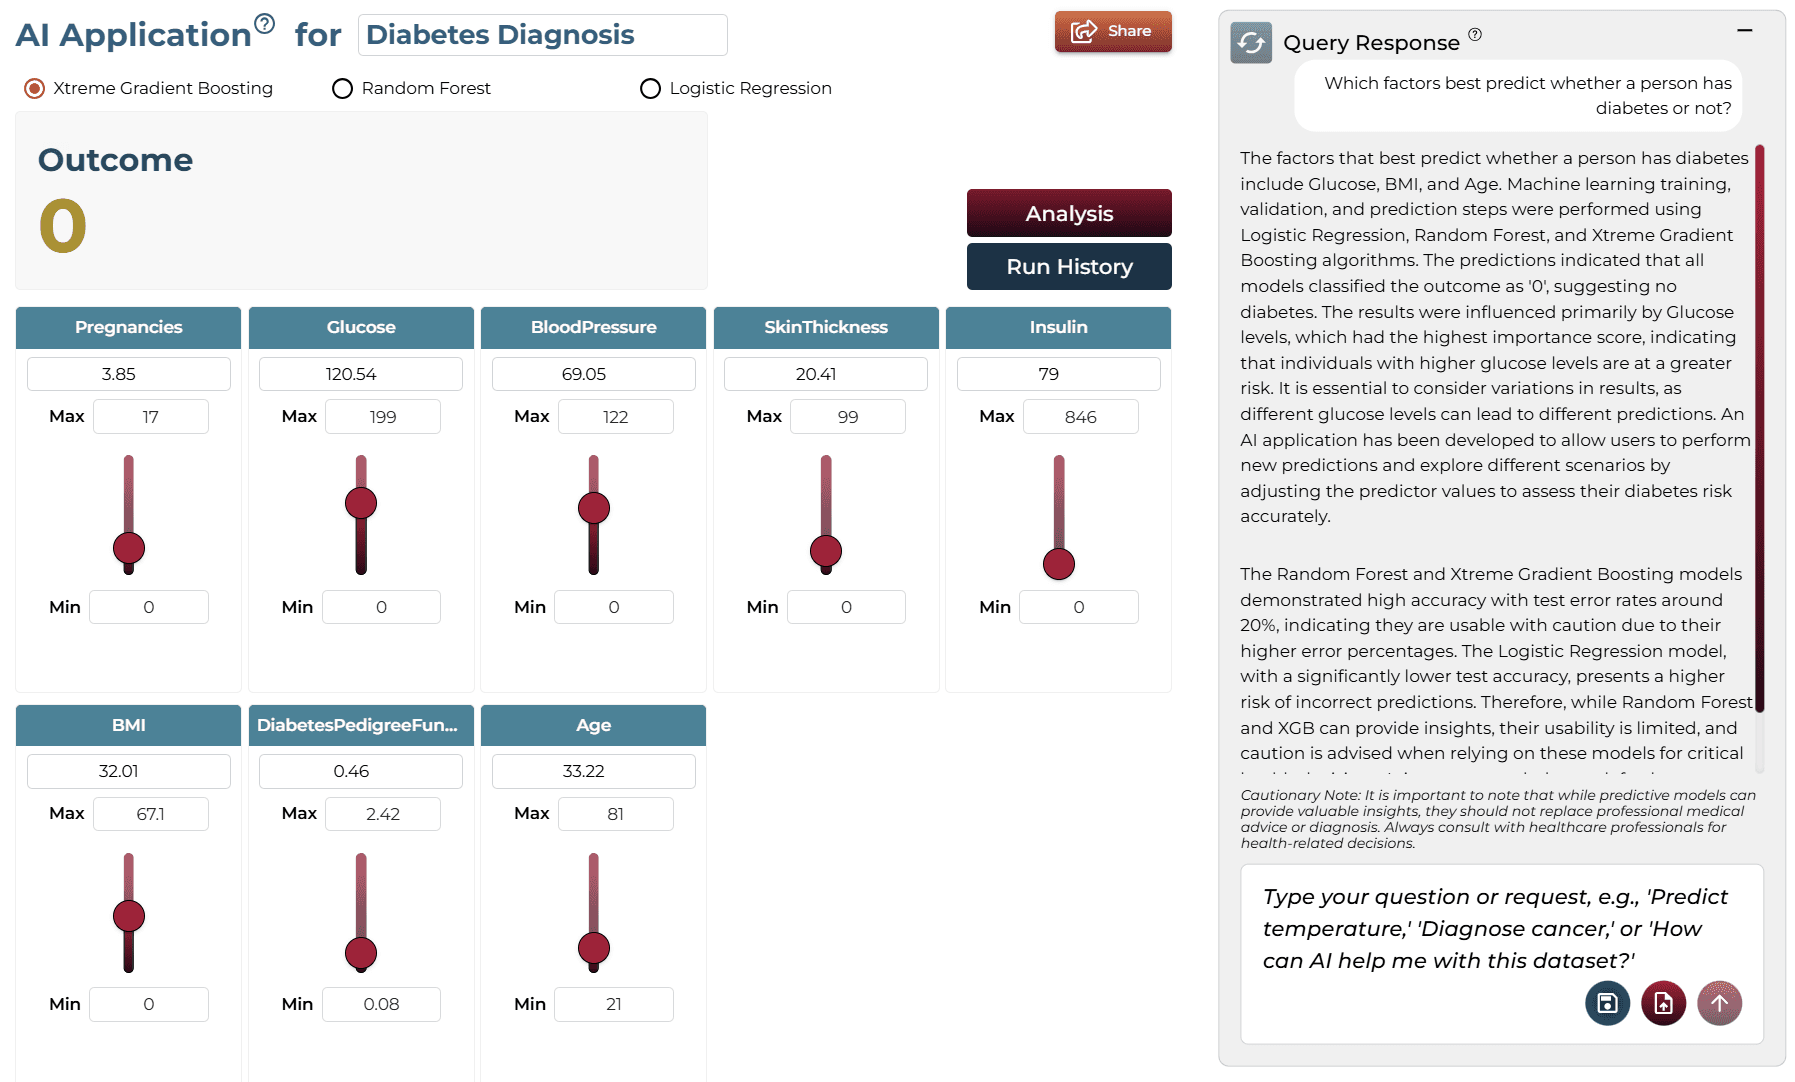
Task: Minimize the Query Response panel
Action: pos(1745,31)
